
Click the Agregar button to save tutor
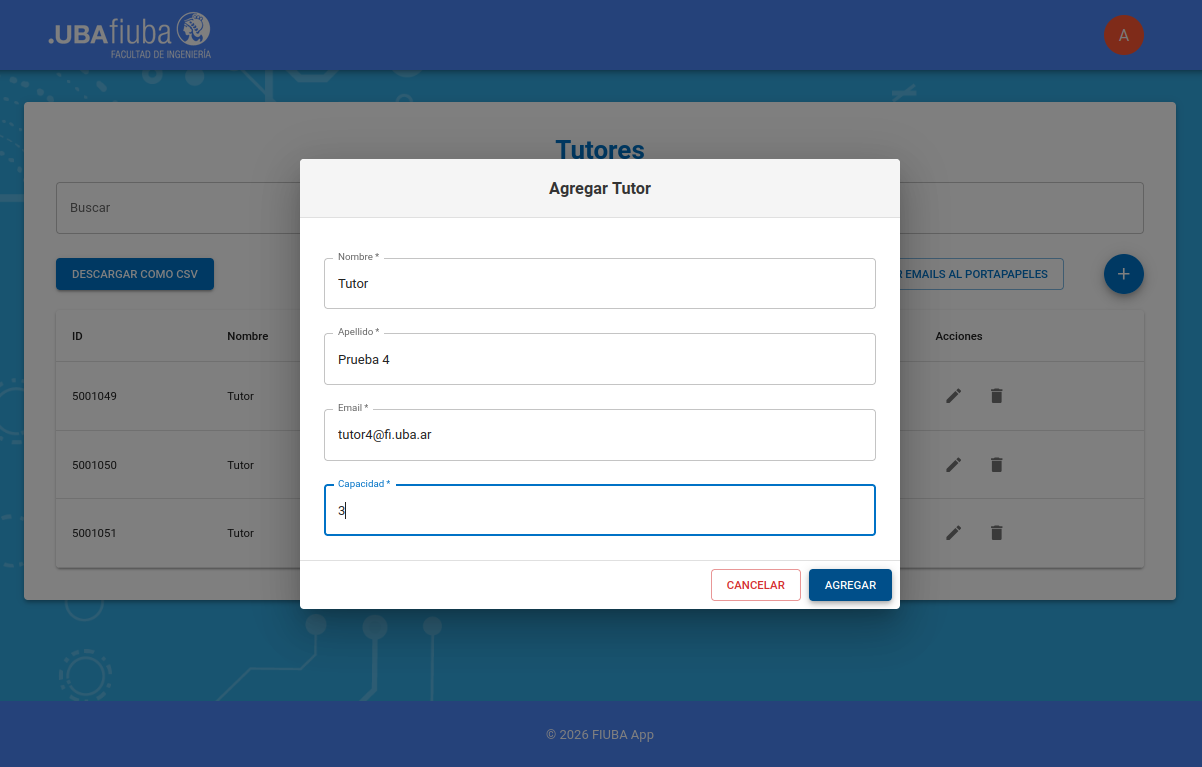point(850,585)
